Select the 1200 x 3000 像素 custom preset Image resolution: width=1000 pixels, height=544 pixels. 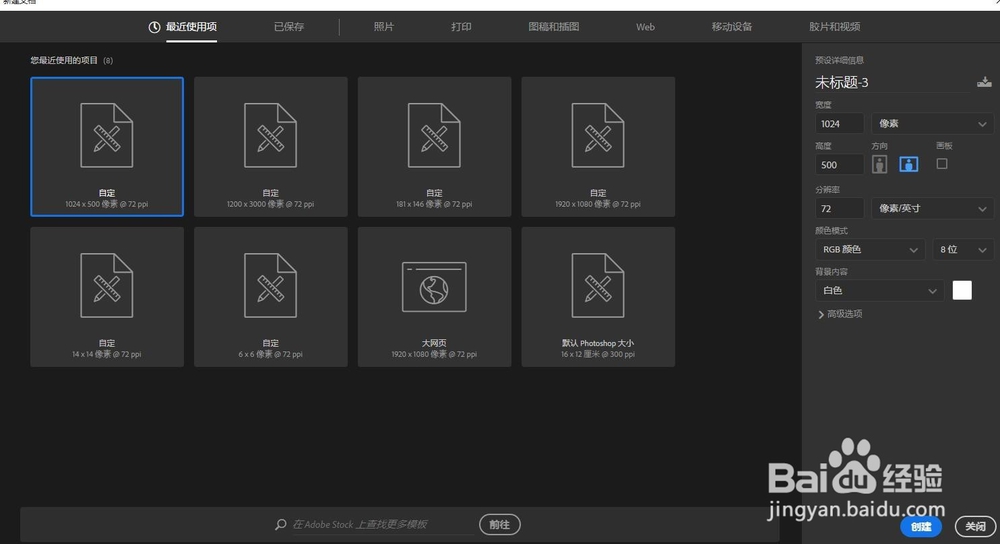coord(270,147)
